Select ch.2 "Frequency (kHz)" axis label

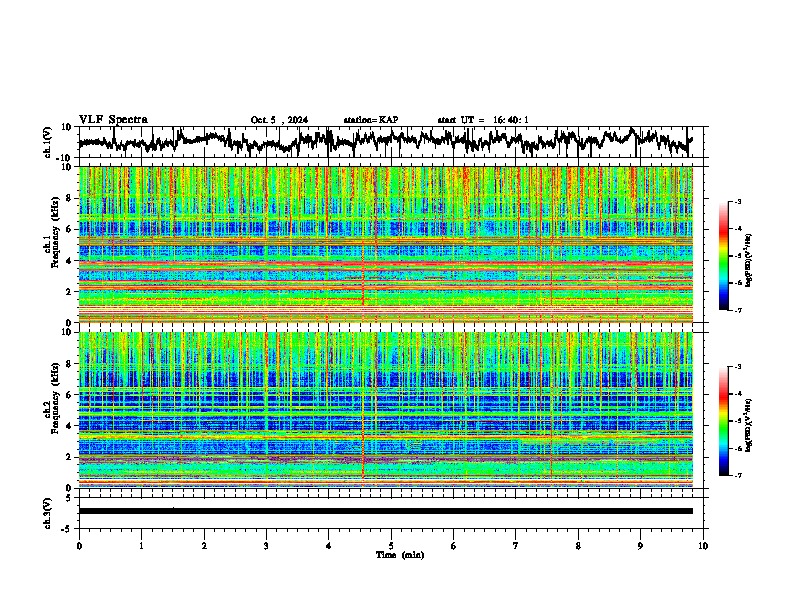pos(55,398)
